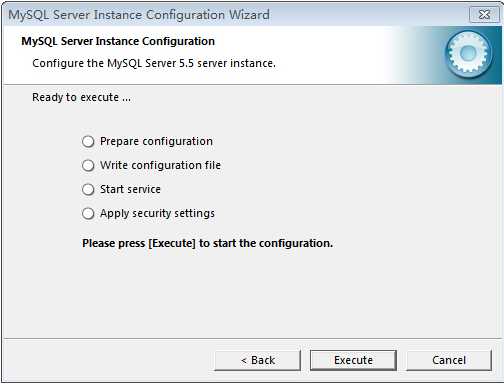Click the Start service label text
This screenshot has height=384, width=504.
[130, 189]
